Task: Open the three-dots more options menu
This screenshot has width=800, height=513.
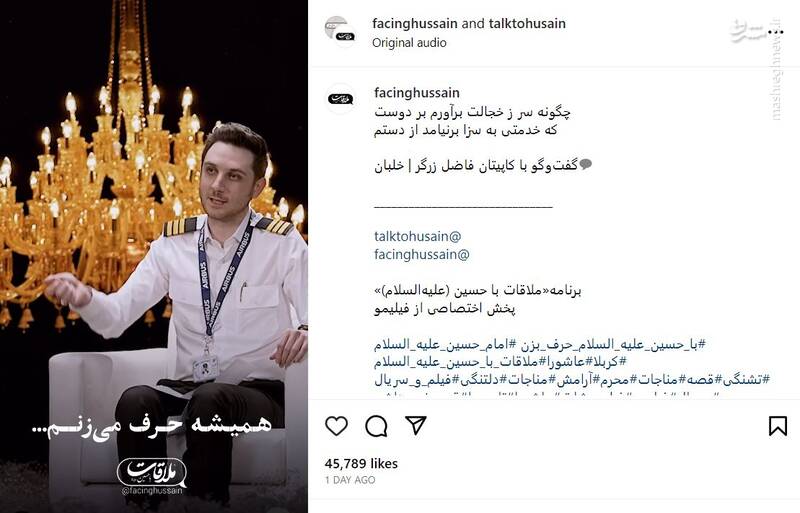Action: coord(775,32)
